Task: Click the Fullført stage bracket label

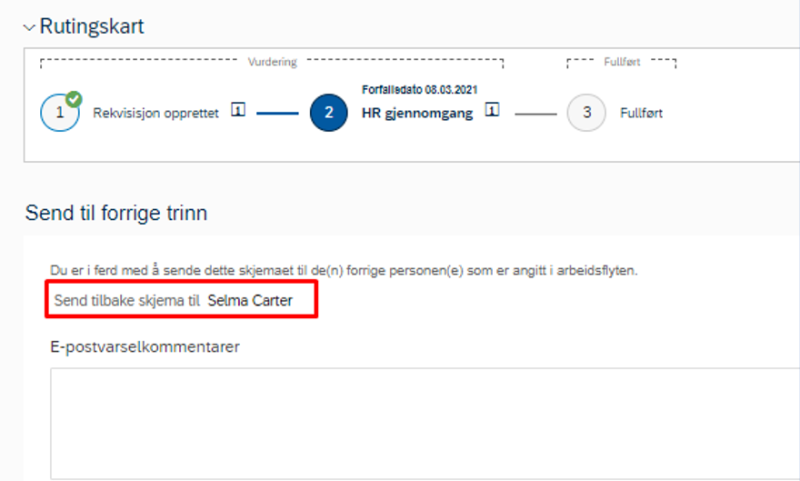Action: coord(622,62)
